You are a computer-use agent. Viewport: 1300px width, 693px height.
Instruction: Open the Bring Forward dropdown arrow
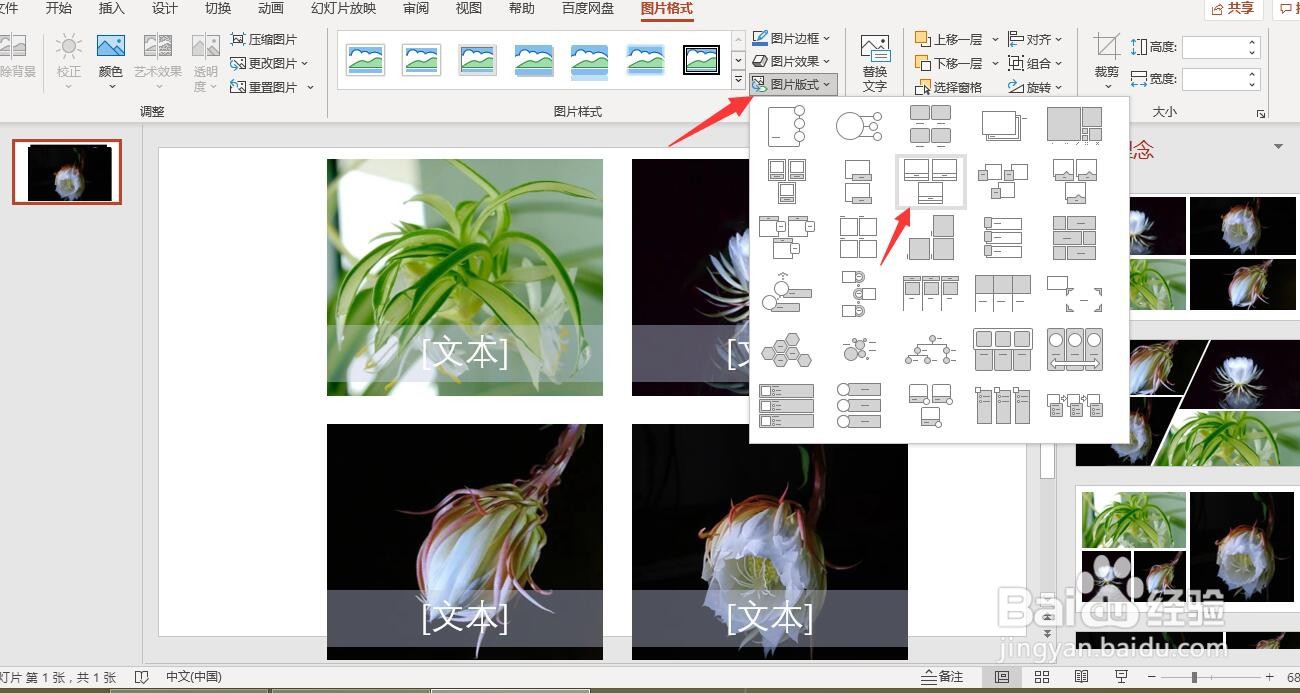pos(995,39)
